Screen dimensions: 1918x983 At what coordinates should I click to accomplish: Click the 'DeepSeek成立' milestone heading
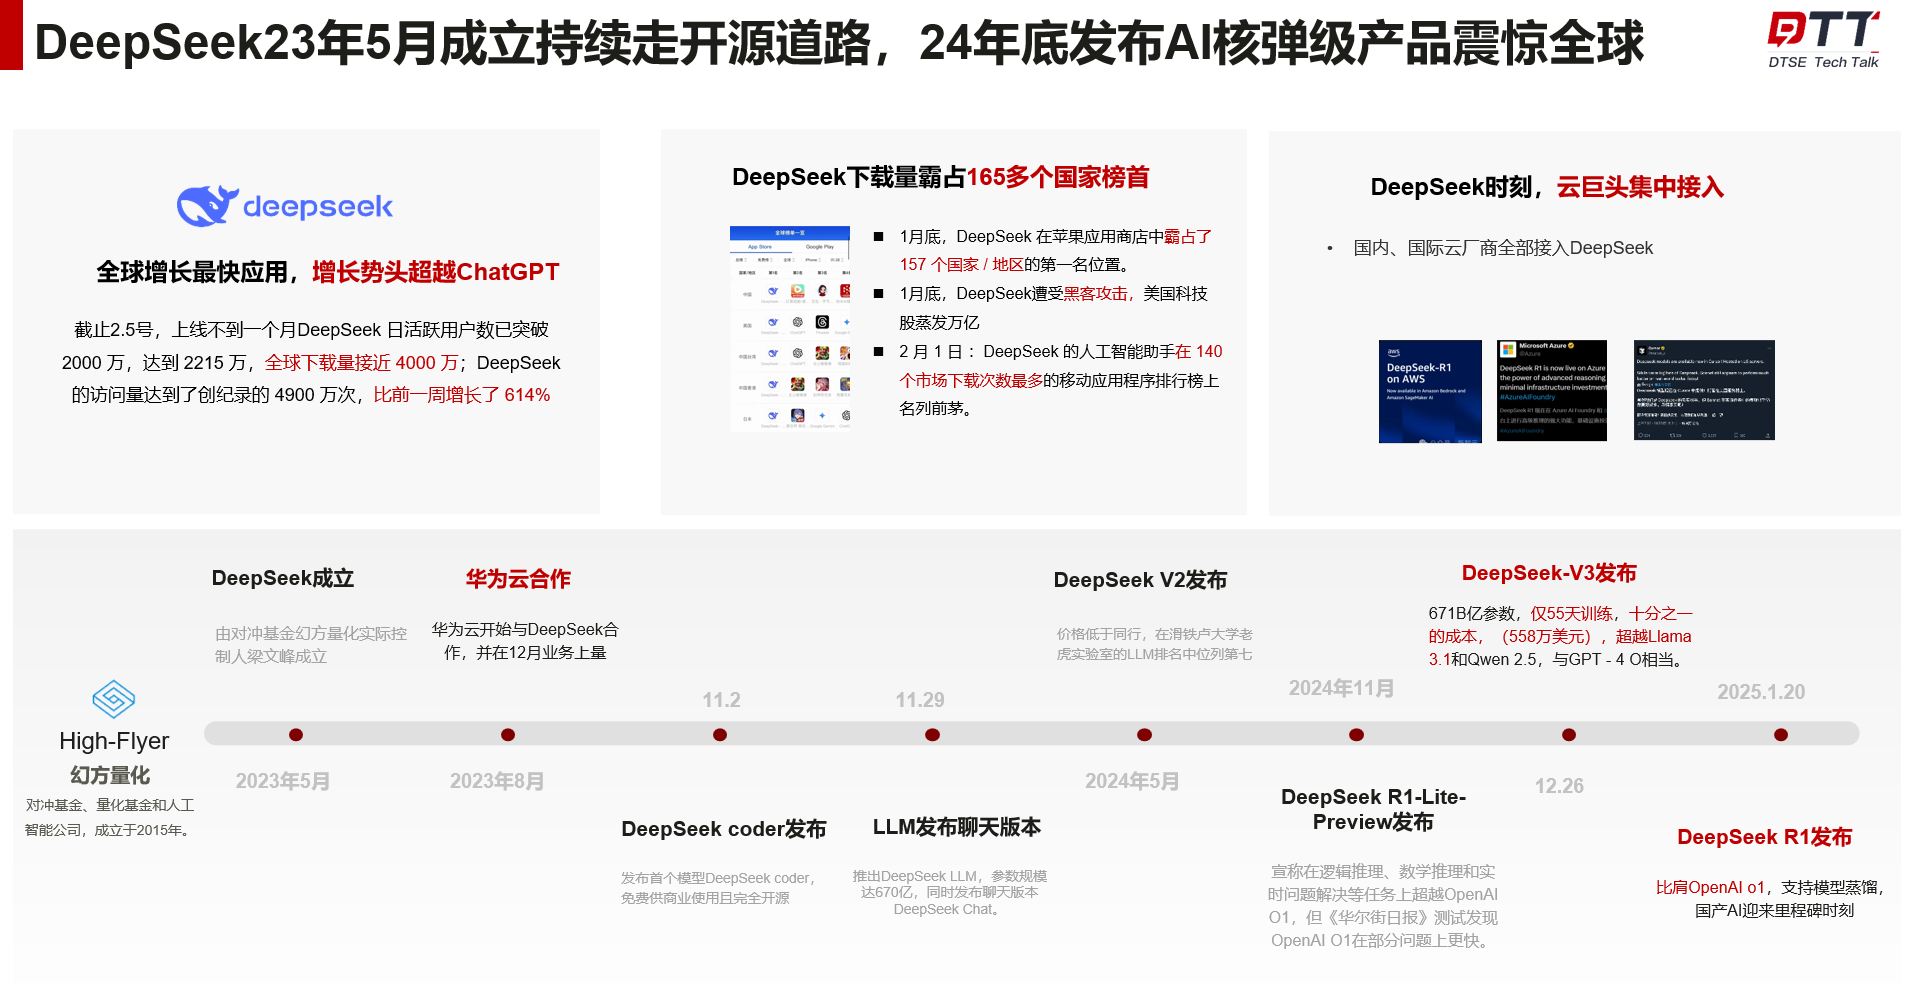pyautogui.click(x=283, y=578)
